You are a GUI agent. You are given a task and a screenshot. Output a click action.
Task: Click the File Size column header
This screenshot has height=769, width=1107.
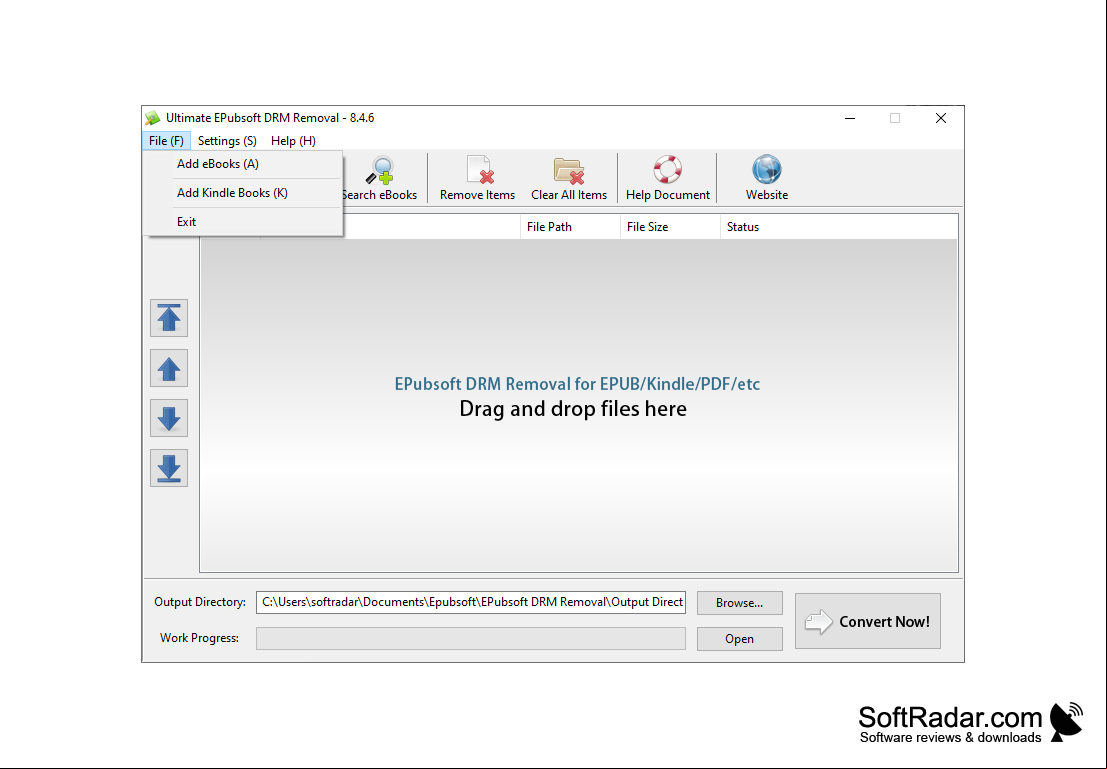[x=670, y=227]
